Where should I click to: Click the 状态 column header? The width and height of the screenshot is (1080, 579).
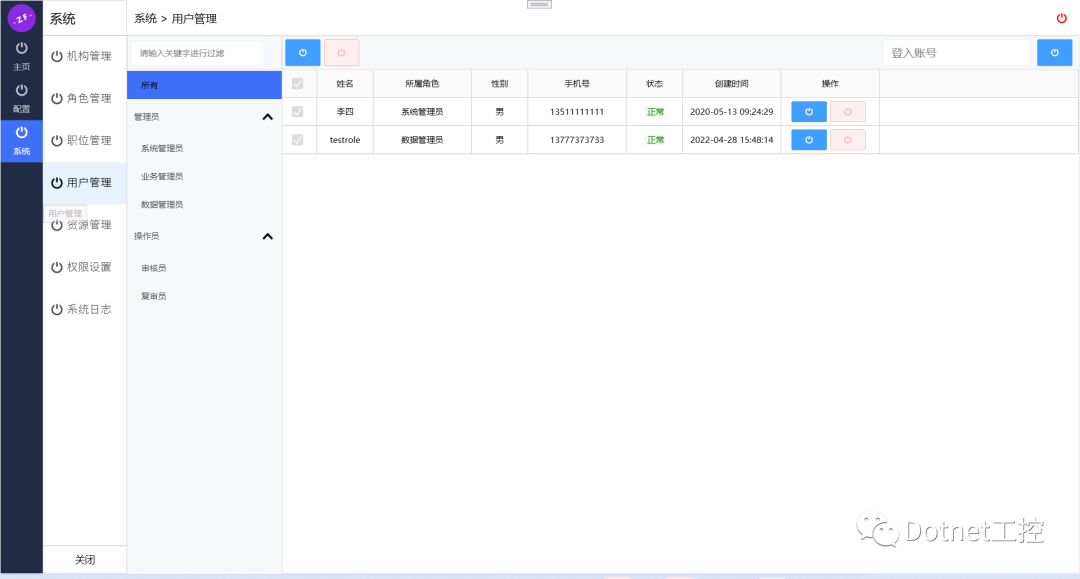pos(654,83)
